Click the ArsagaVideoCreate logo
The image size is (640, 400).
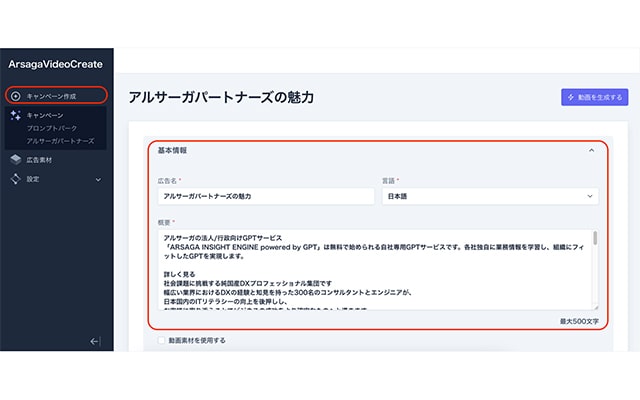(x=56, y=64)
